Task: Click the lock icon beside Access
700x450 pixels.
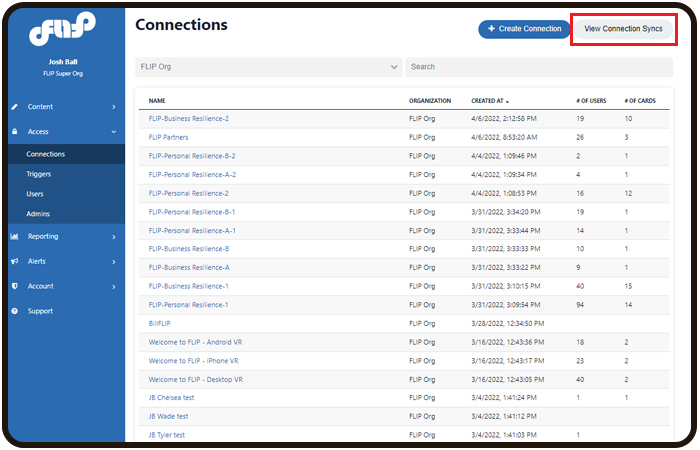Action: pyautogui.click(x=15, y=132)
